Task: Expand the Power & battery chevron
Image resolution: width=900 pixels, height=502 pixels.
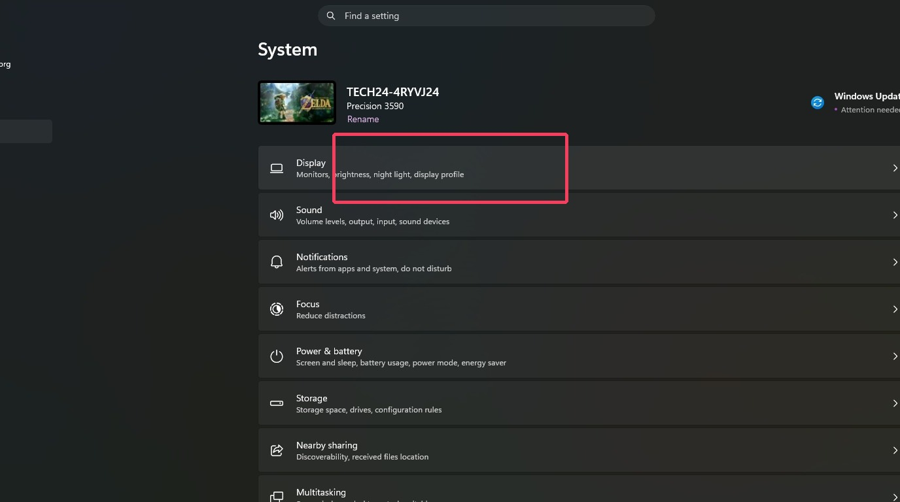Action: [894, 356]
